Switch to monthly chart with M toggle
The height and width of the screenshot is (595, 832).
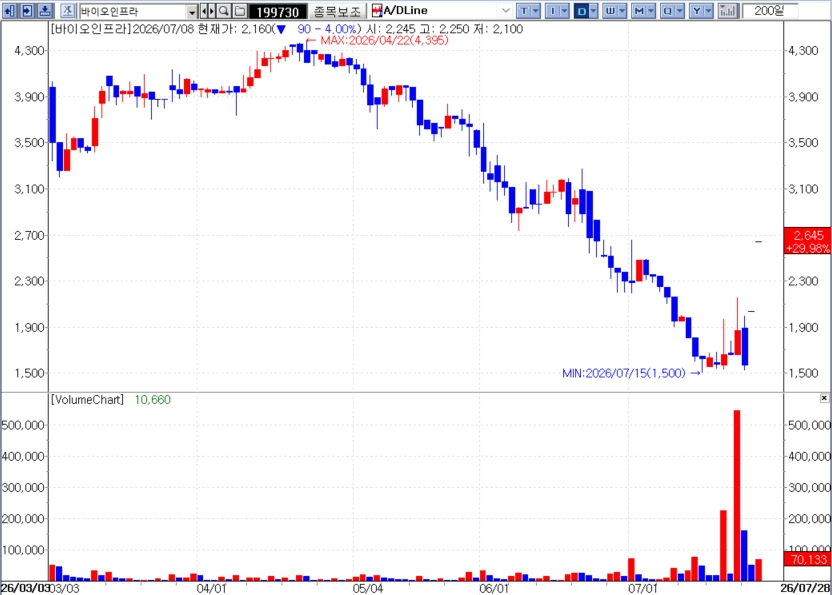pyautogui.click(x=639, y=11)
